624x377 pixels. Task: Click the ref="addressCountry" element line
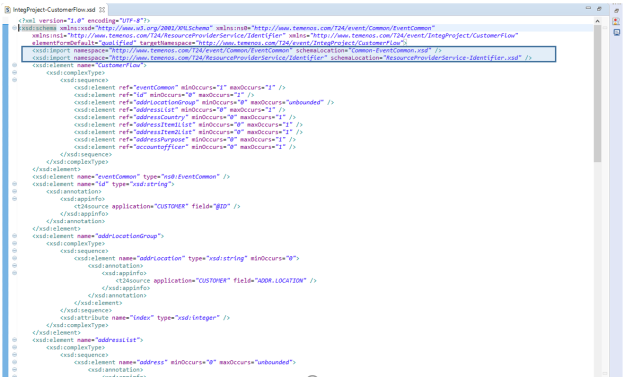pyautogui.click(x=185, y=117)
